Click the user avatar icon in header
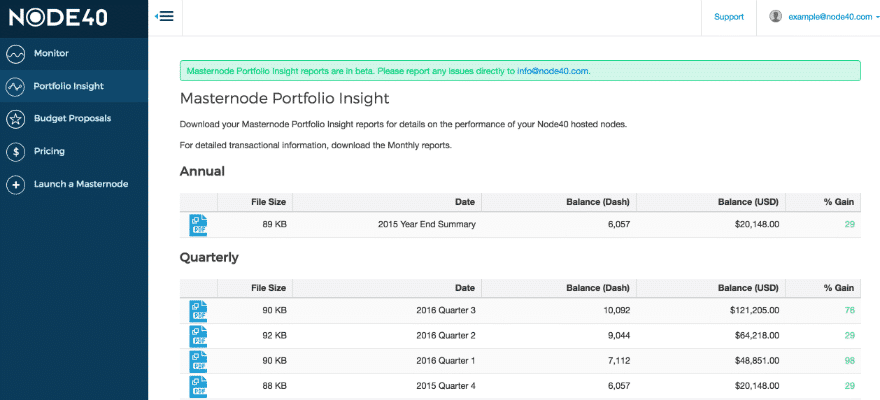Image resolution: width=880 pixels, height=400 pixels. (776, 17)
